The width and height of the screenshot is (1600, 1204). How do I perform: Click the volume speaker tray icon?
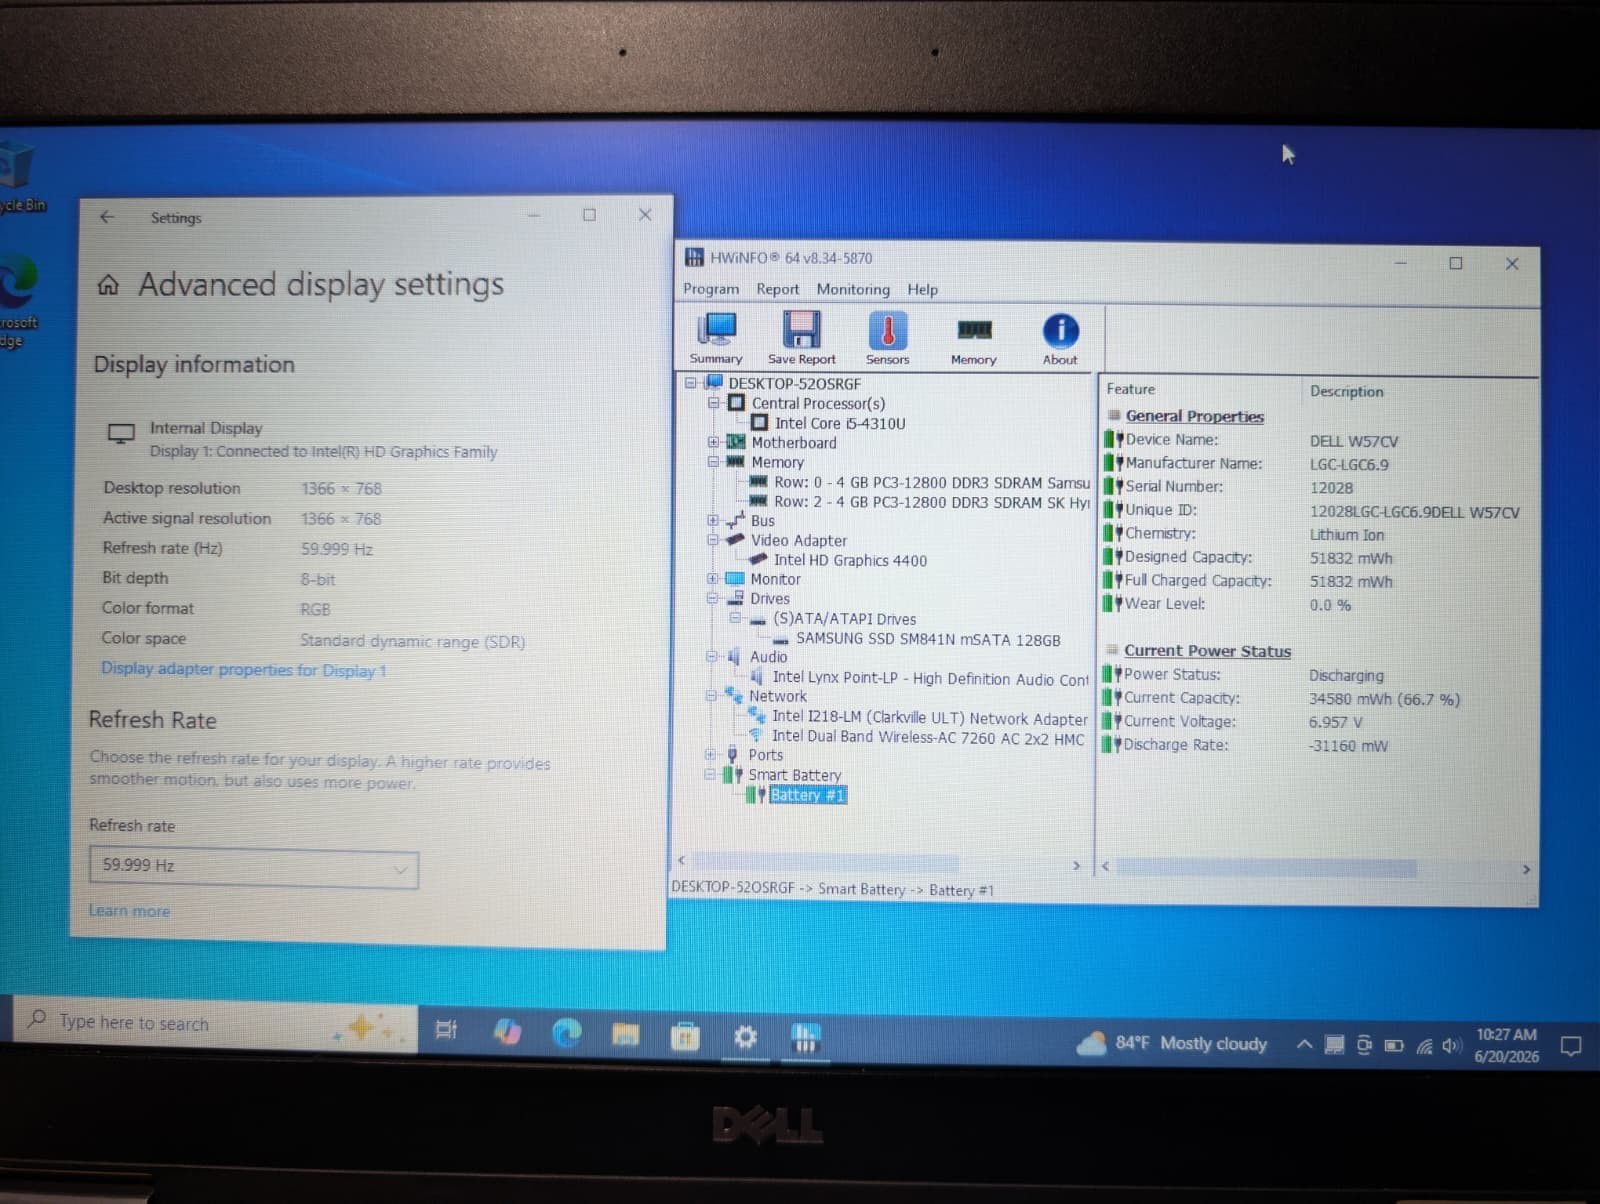(1451, 1046)
